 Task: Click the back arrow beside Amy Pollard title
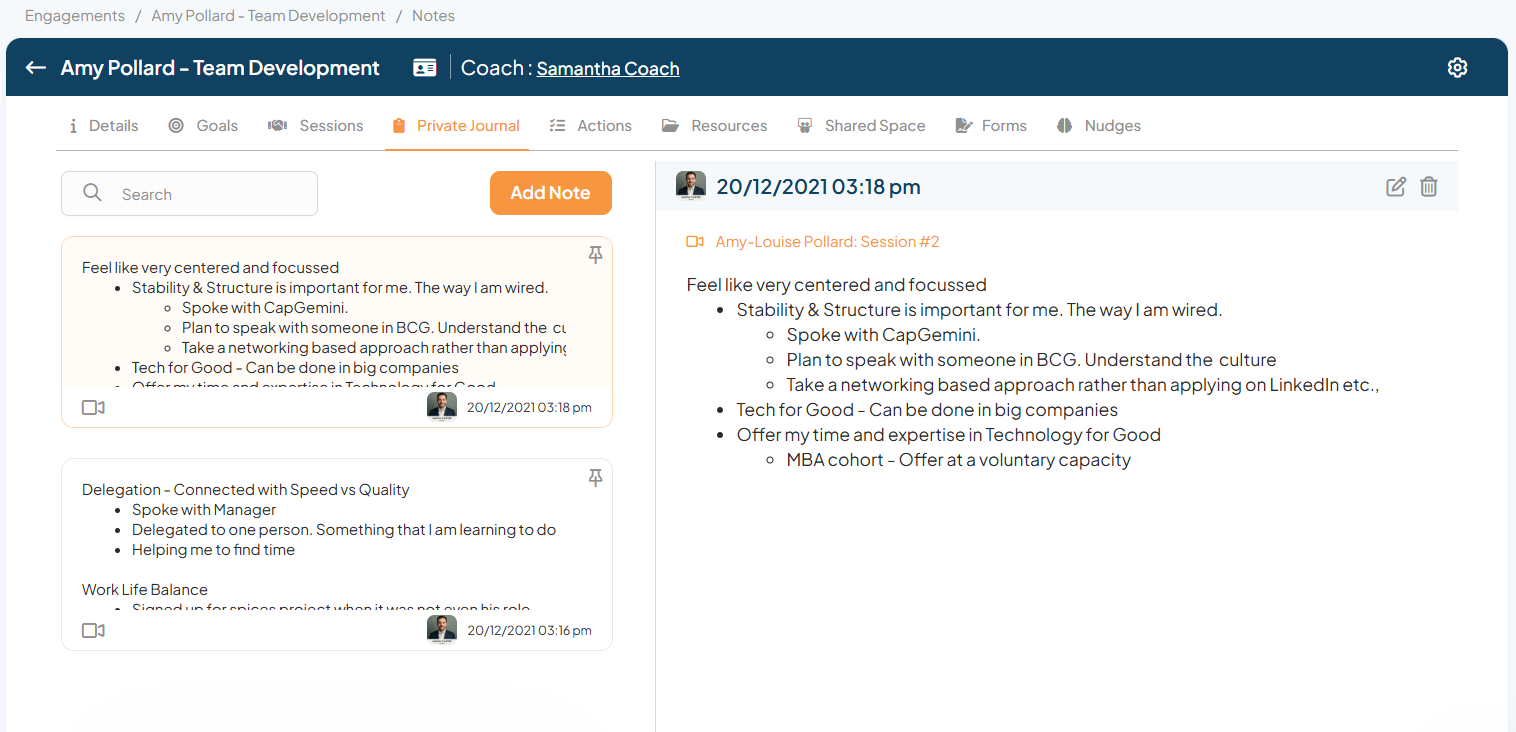click(36, 68)
